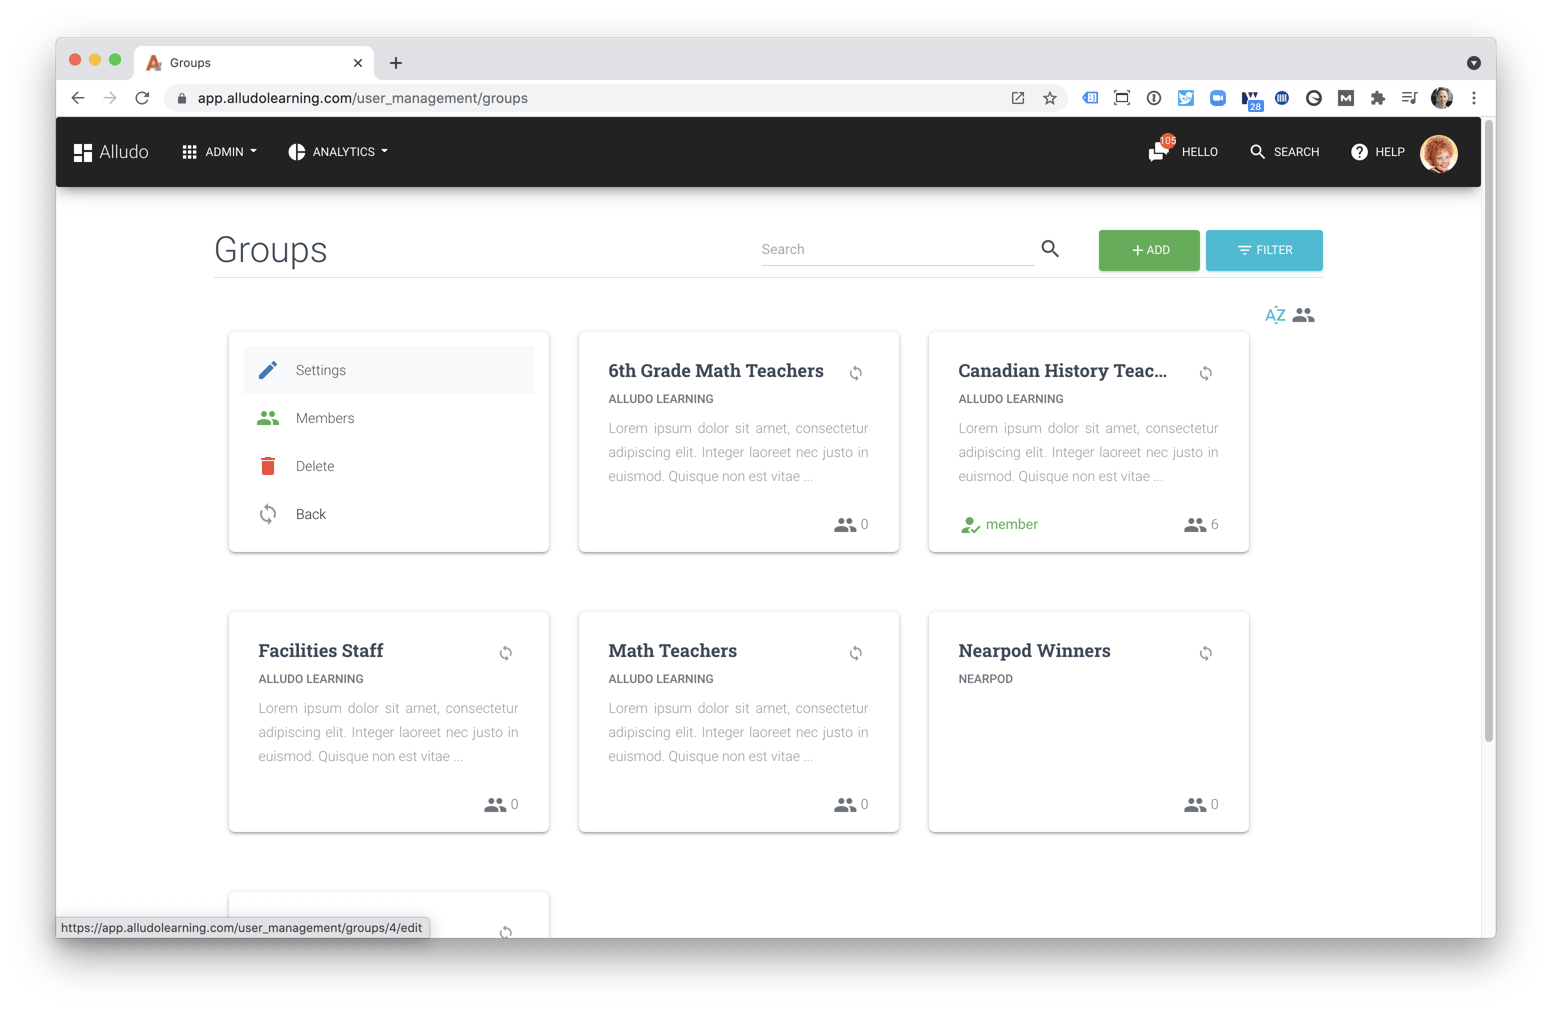Focus the Groups search input field
The width and height of the screenshot is (1552, 1012).
(896, 250)
